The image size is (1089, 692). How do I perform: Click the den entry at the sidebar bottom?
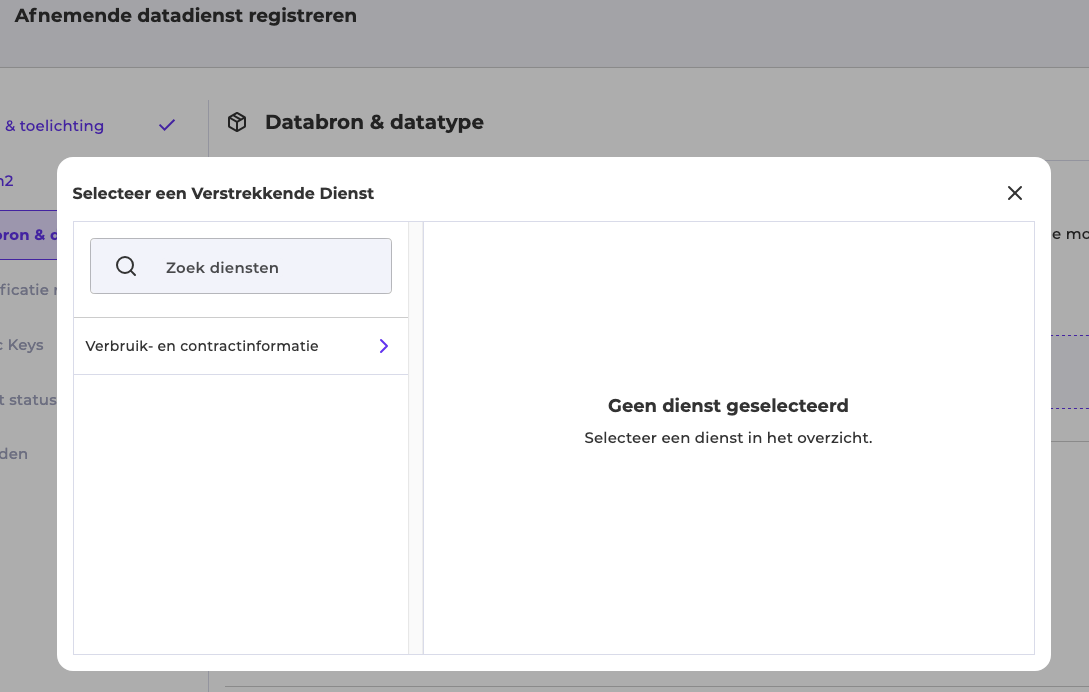14,453
